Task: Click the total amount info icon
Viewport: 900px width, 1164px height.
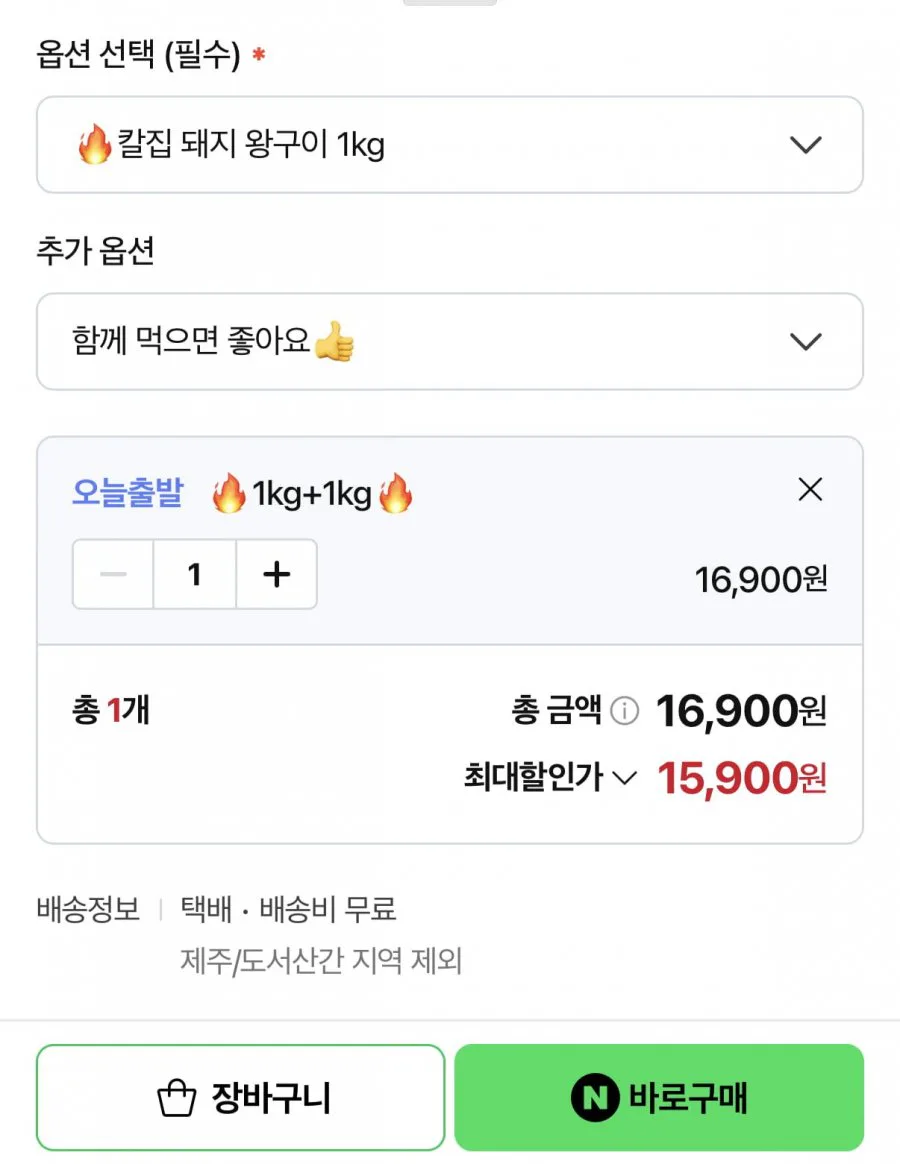Action: click(x=625, y=710)
